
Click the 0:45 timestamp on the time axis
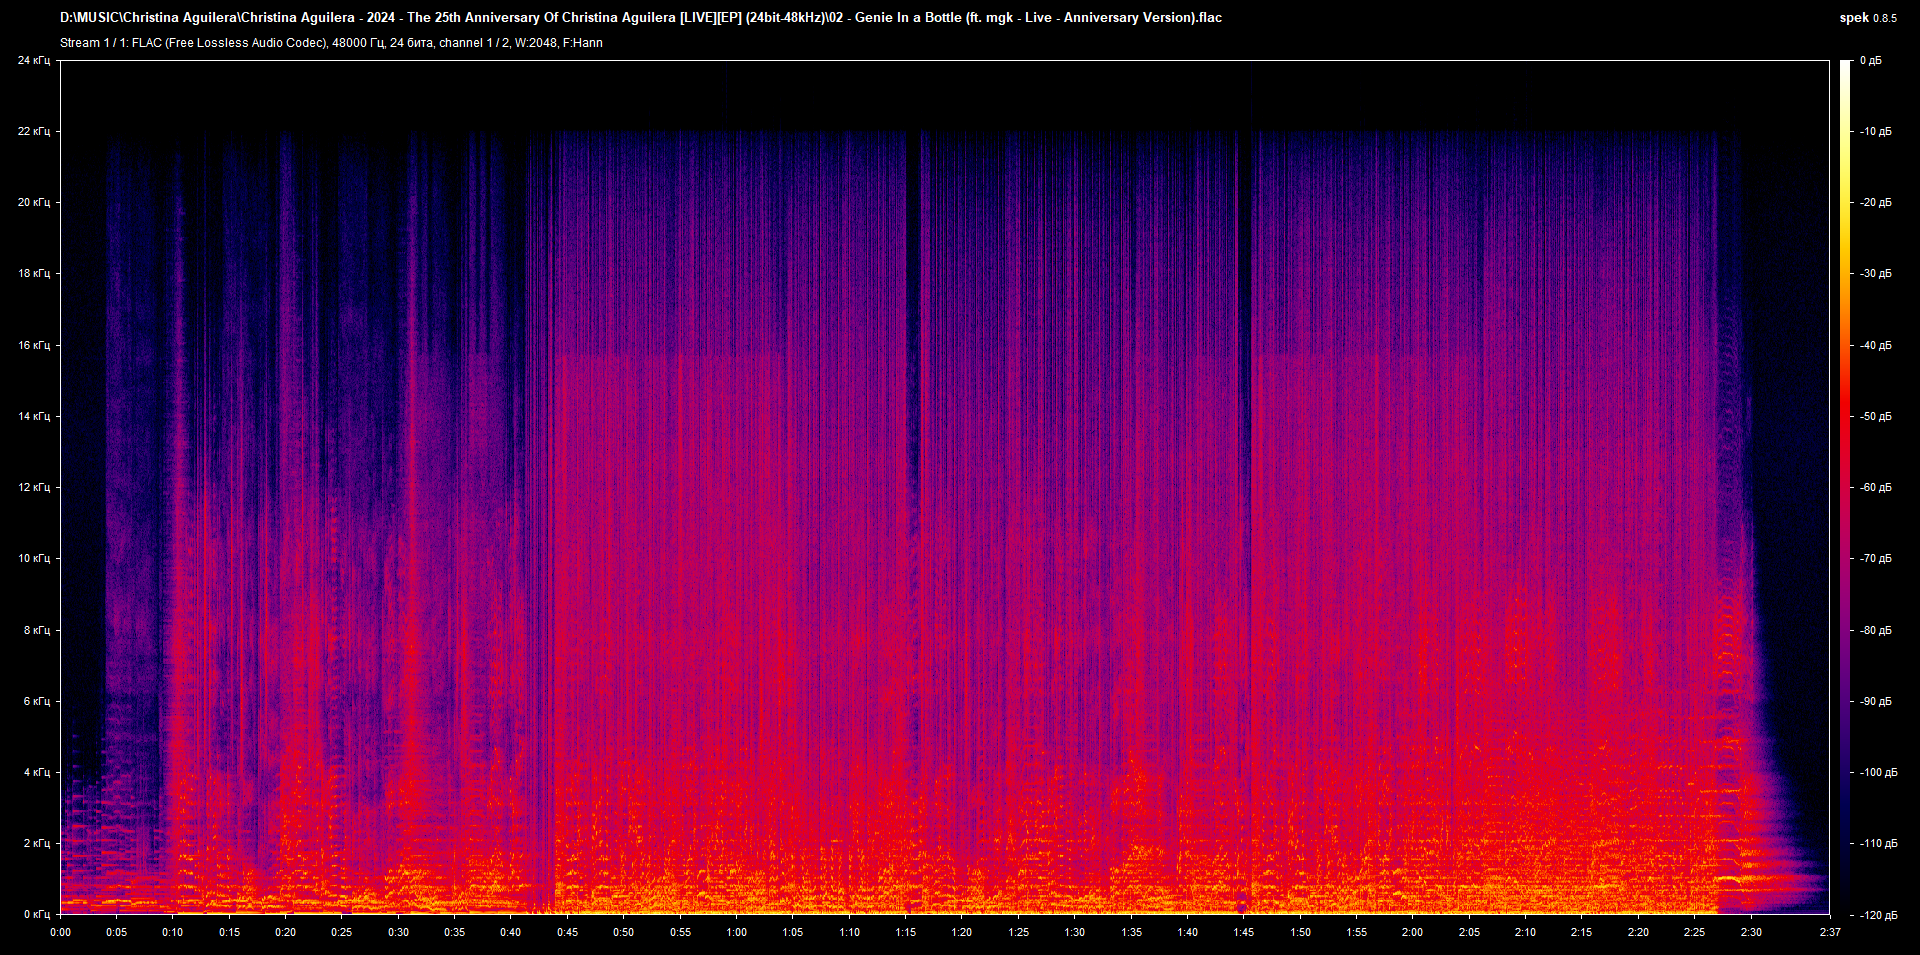[568, 932]
